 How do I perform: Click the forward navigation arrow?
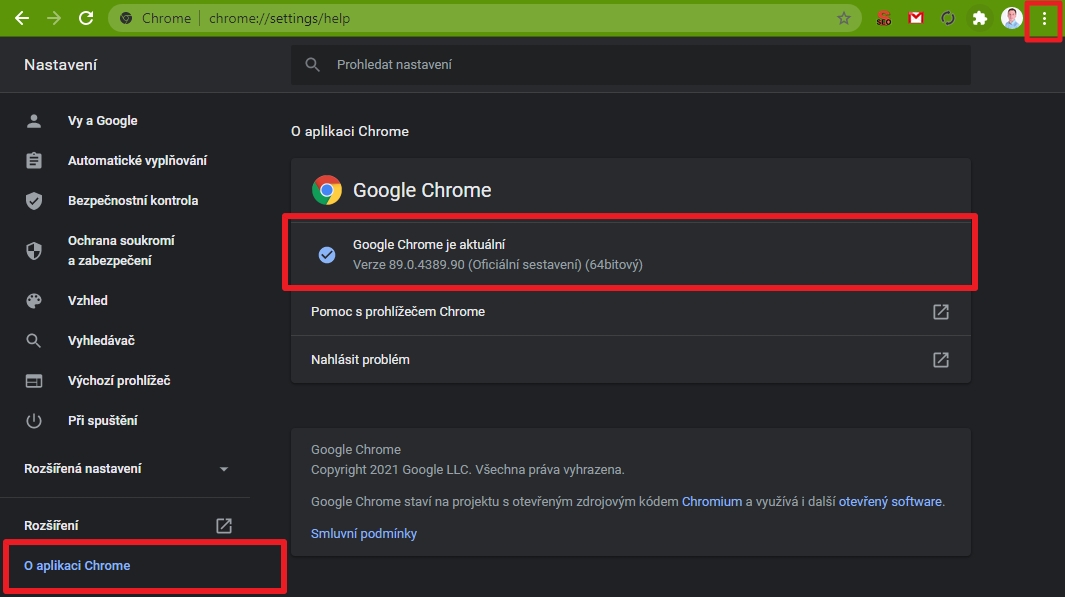click(54, 18)
